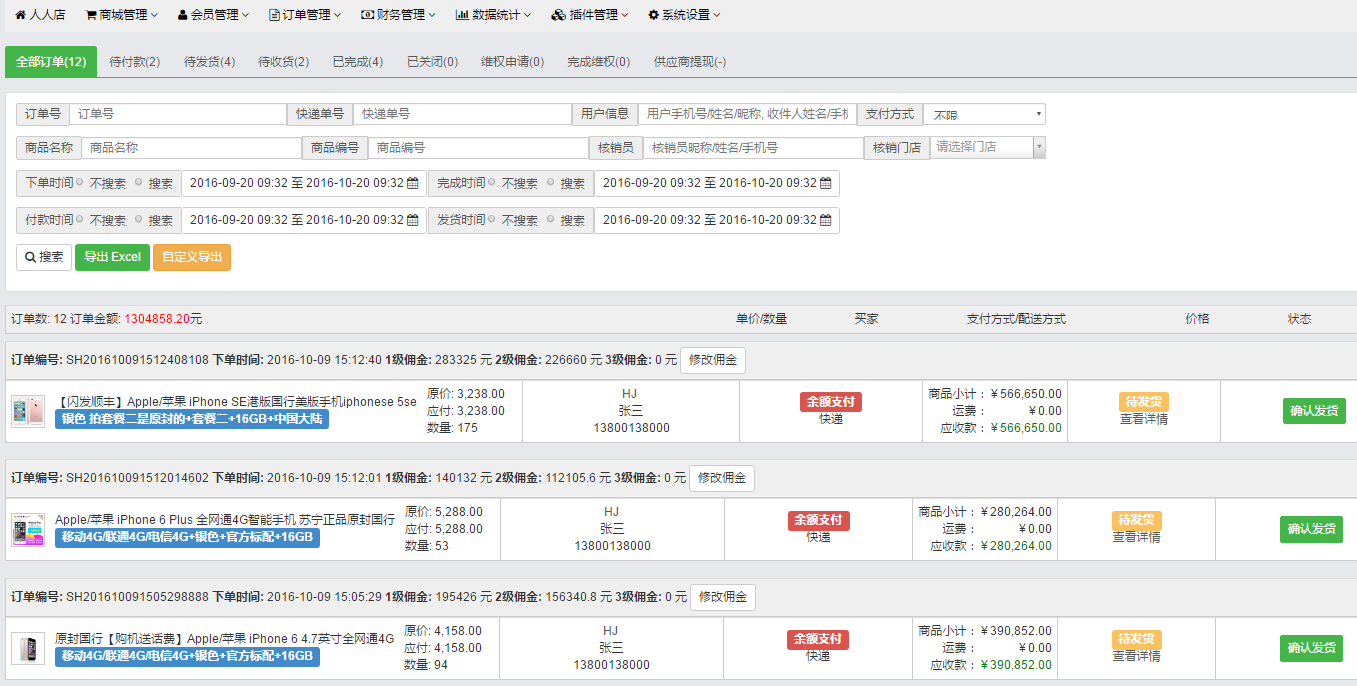Switch to the 全部订单(12) tab
This screenshot has height=686, width=1357.
pos(51,62)
